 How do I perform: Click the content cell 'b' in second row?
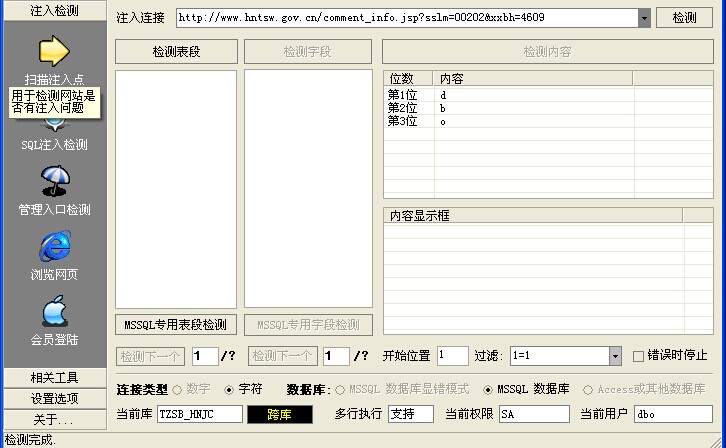[443, 108]
